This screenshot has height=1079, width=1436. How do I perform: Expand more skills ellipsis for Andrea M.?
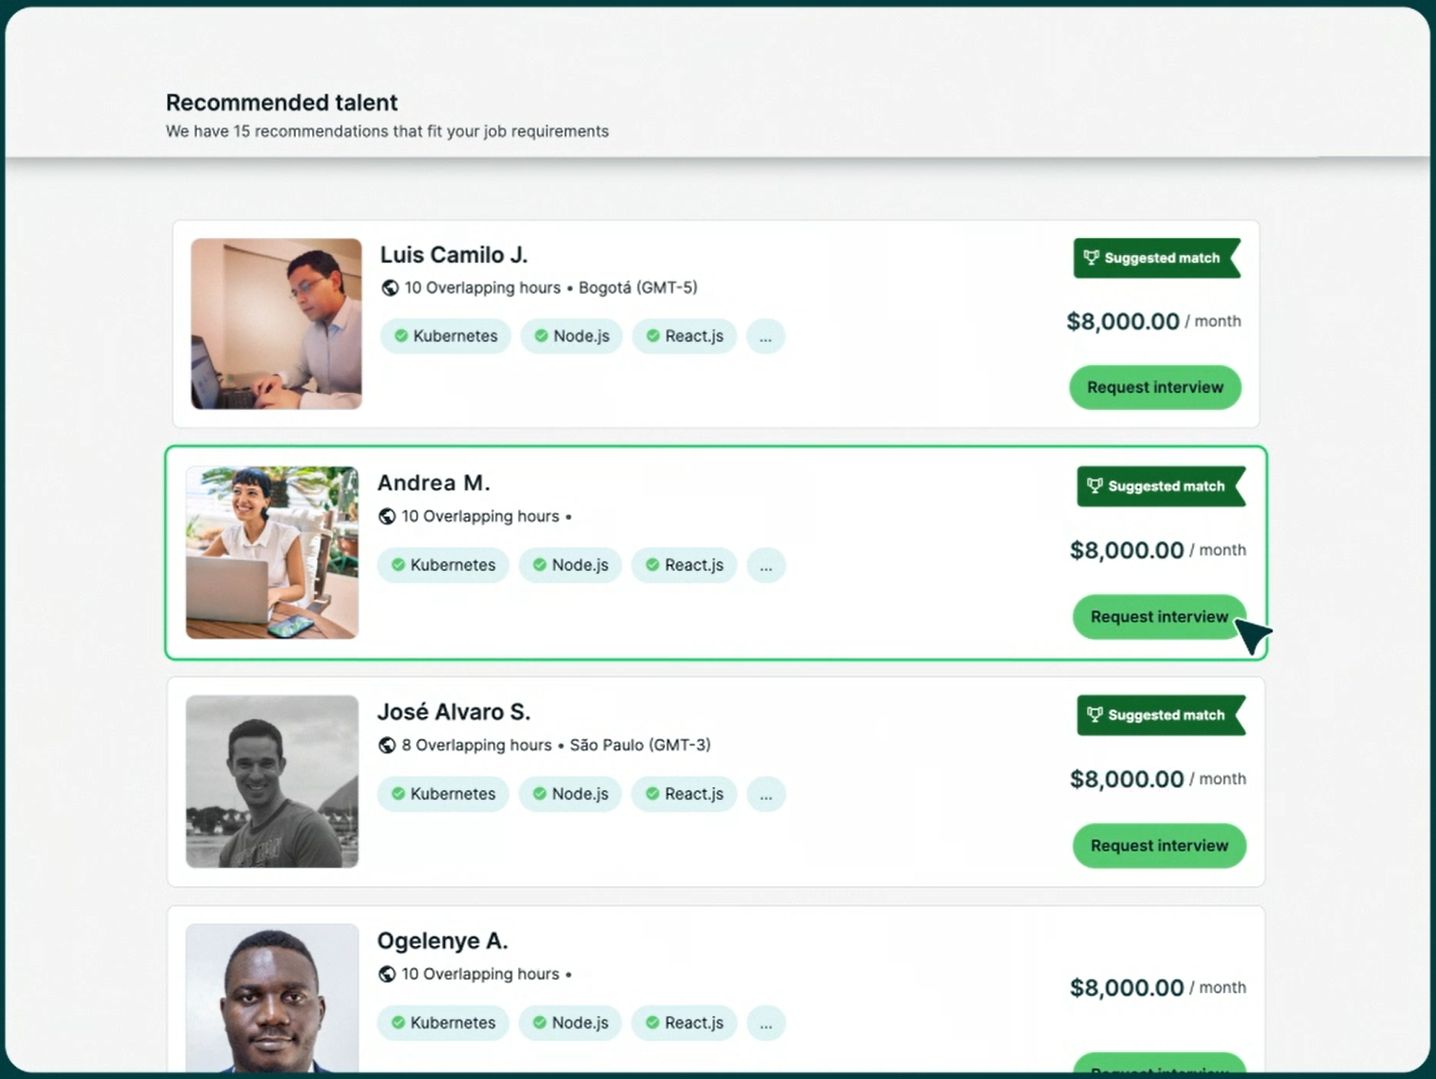[766, 565]
